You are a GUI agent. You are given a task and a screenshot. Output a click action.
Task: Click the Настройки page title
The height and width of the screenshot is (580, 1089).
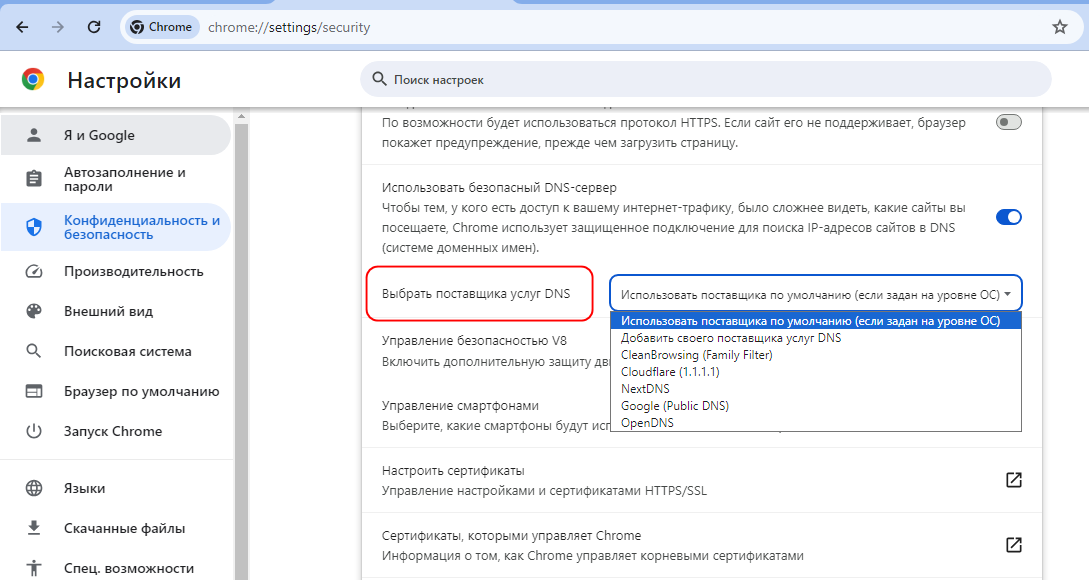(x=124, y=81)
